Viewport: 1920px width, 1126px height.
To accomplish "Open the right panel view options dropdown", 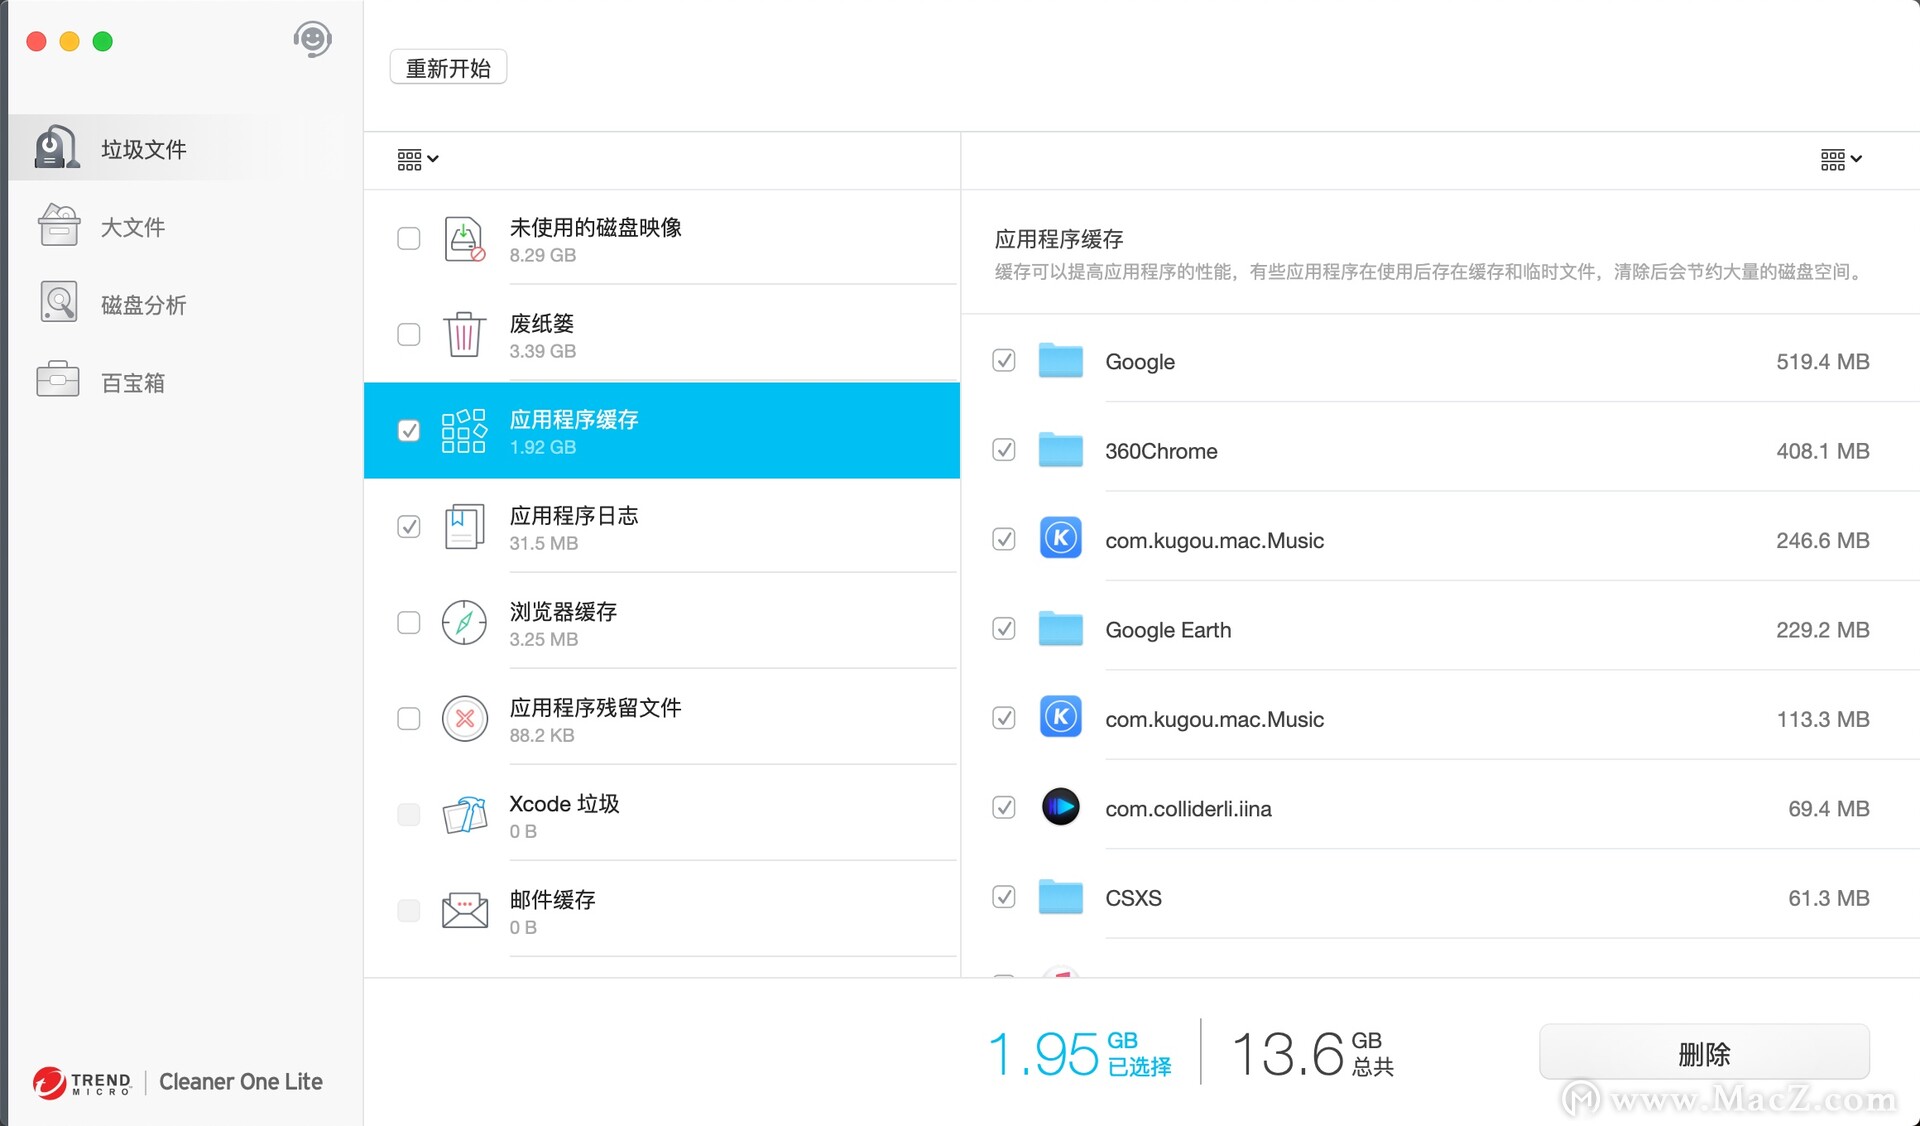I will [x=1839, y=159].
